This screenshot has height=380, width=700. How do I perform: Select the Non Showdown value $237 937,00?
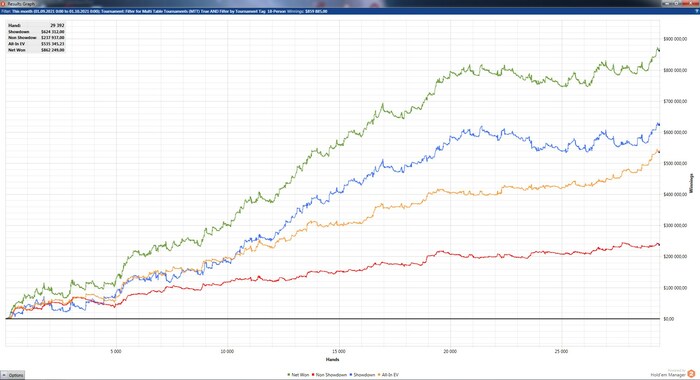[53, 38]
